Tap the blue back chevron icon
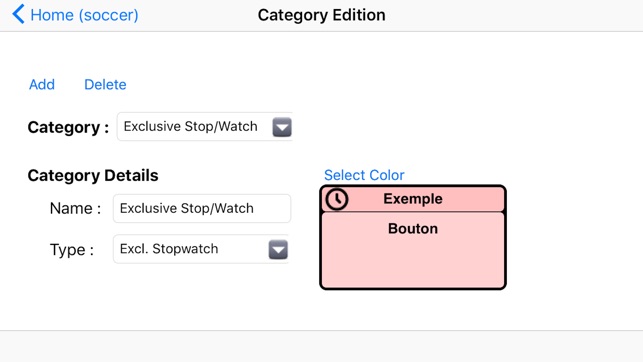The width and height of the screenshot is (643, 362). point(18,14)
